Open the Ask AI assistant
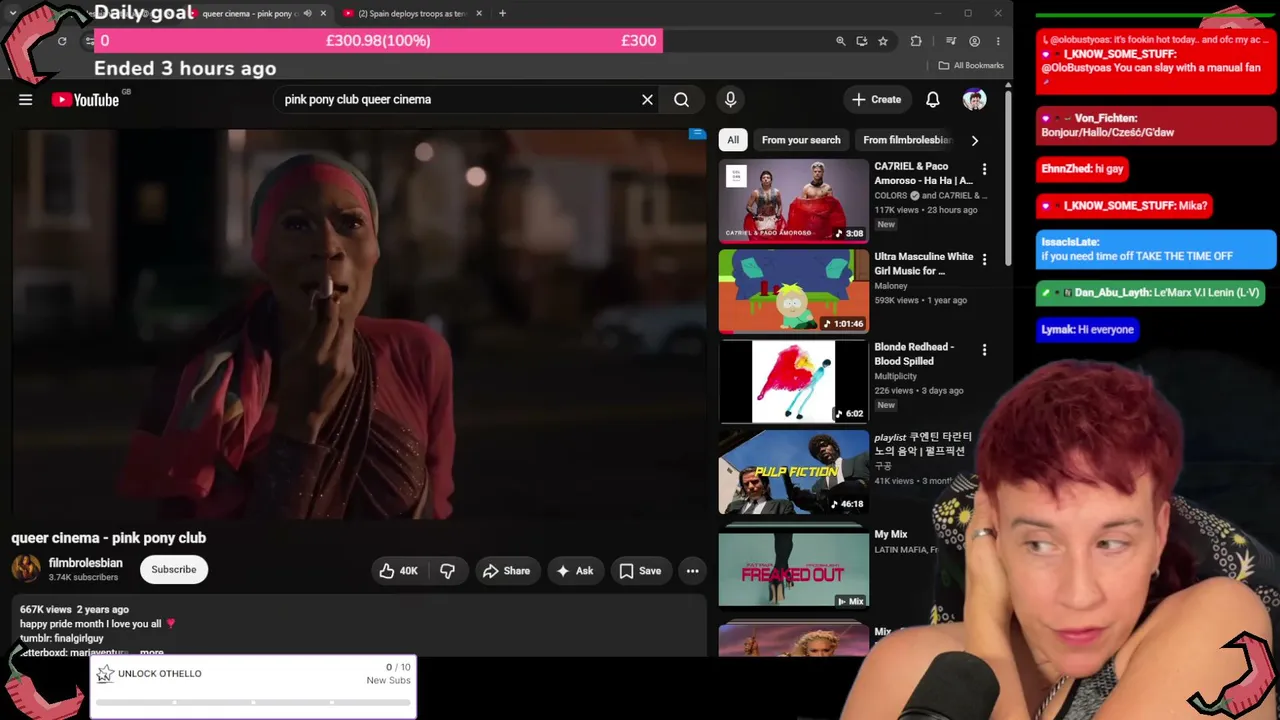The image size is (1280, 720). (574, 571)
